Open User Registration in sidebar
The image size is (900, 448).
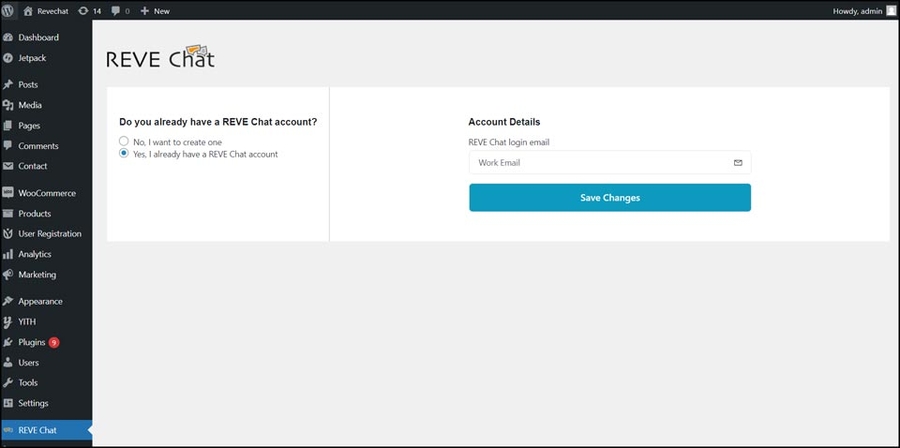click(x=49, y=234)
